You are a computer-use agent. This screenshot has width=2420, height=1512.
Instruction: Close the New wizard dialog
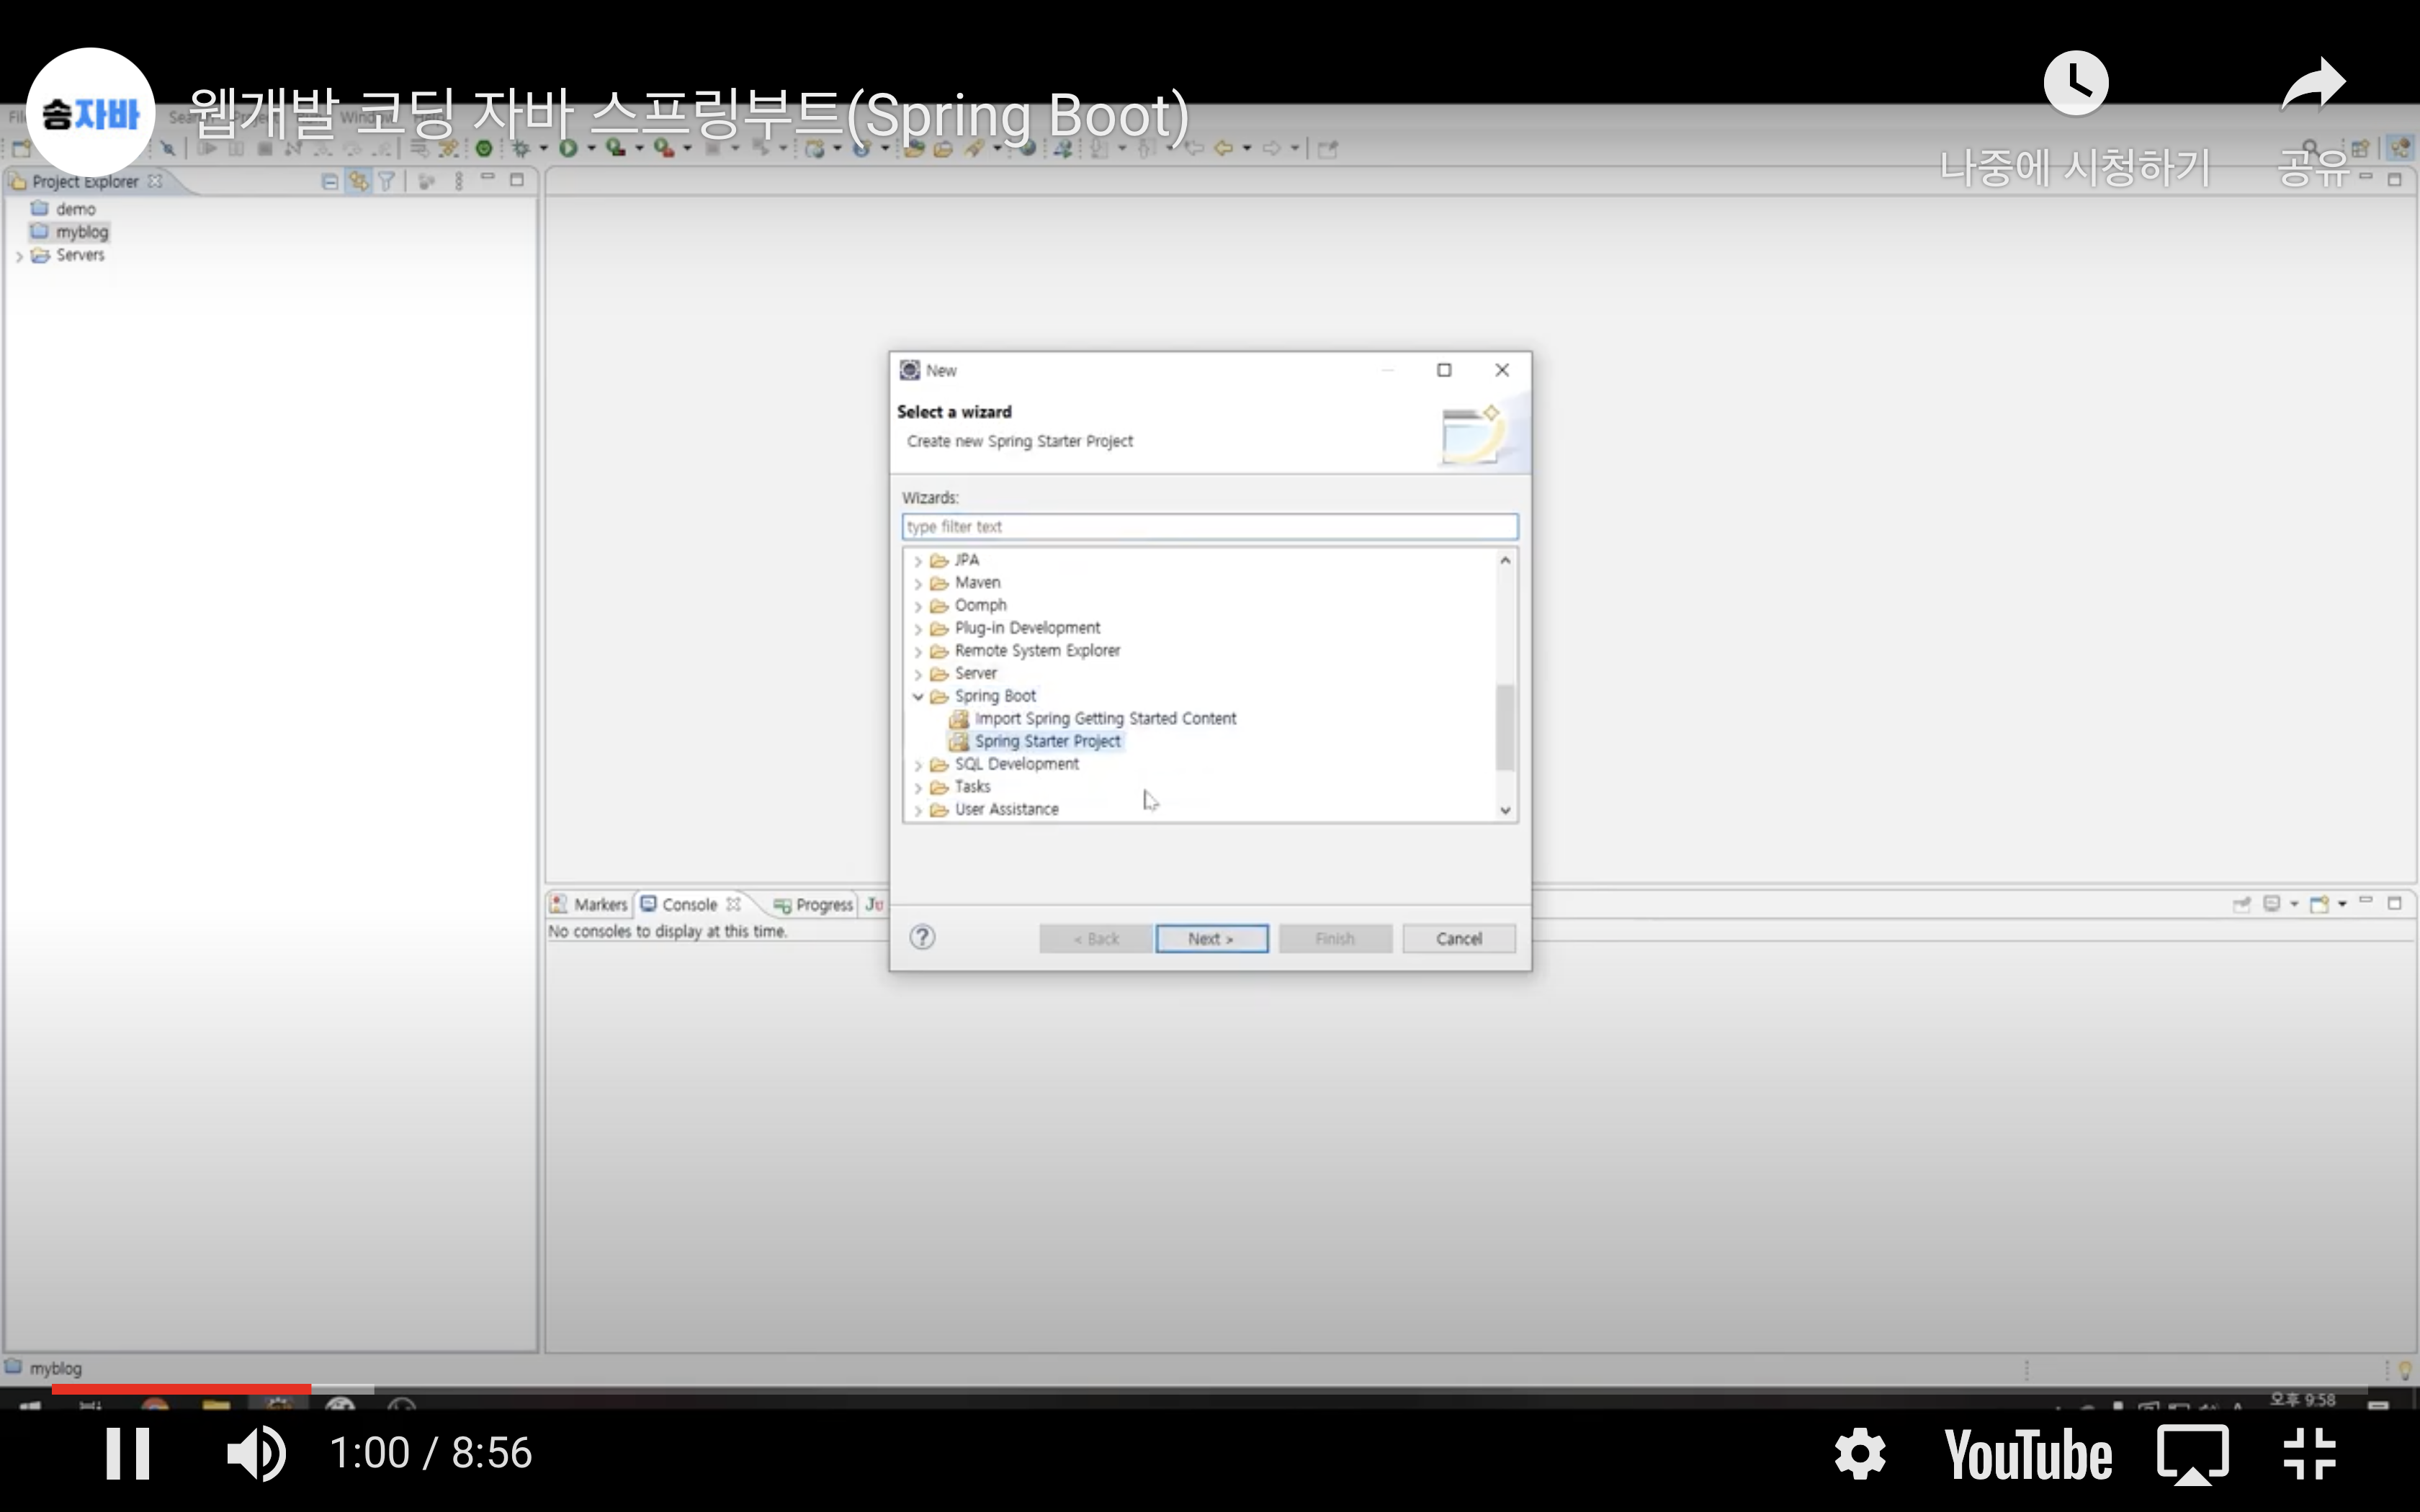(x=1502, y=370)
